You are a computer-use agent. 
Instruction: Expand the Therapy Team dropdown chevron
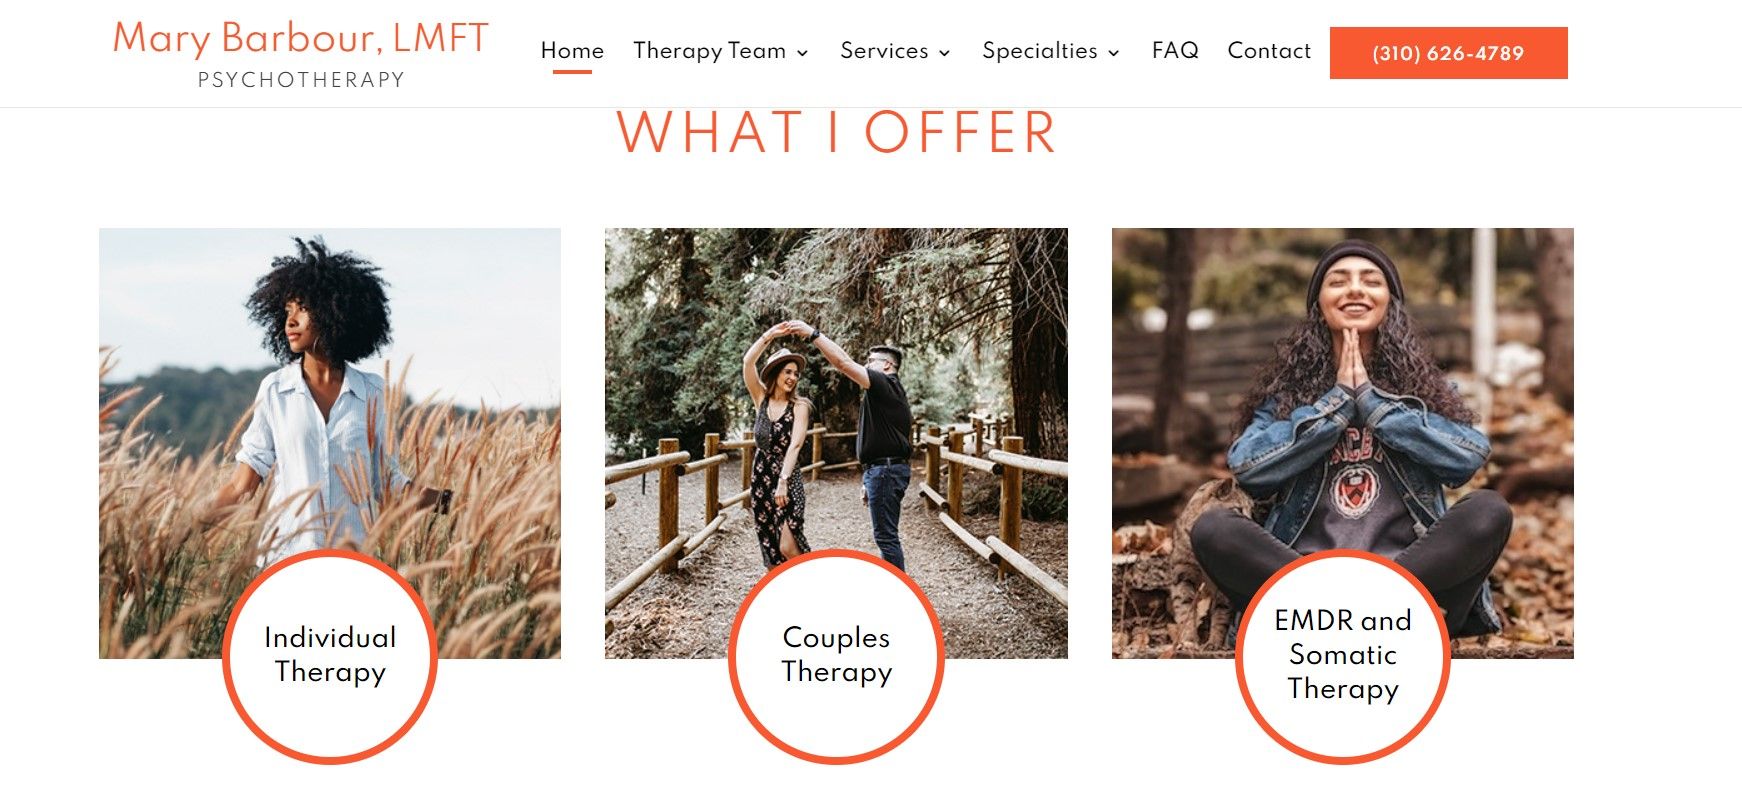(802, 53)
